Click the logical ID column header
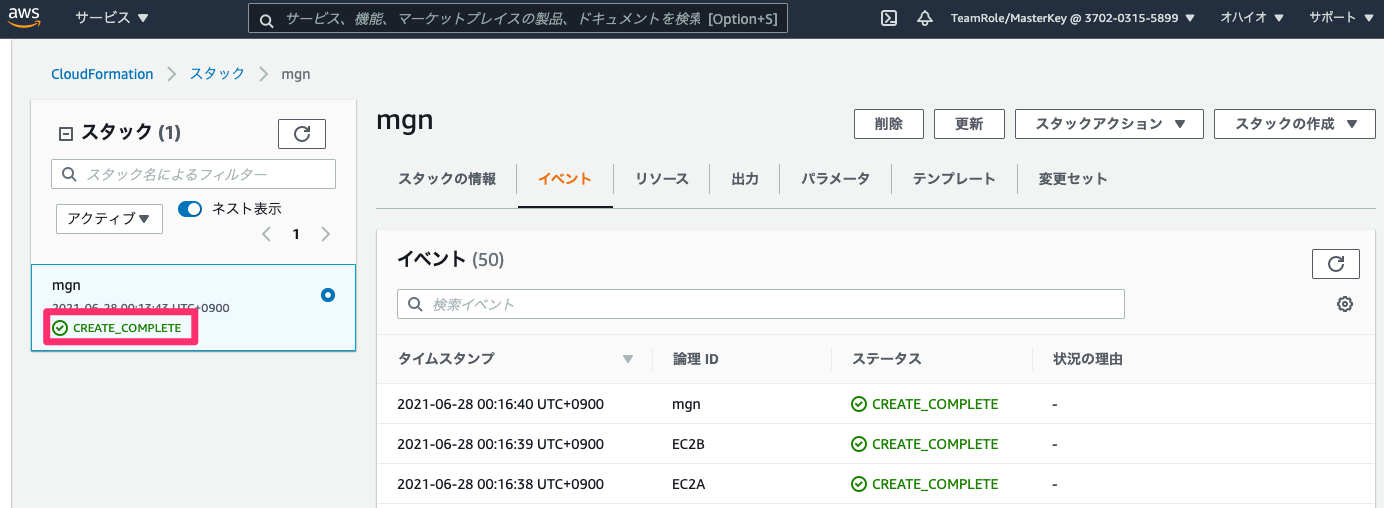This screenshot has height=508, width=1384. 695,358
